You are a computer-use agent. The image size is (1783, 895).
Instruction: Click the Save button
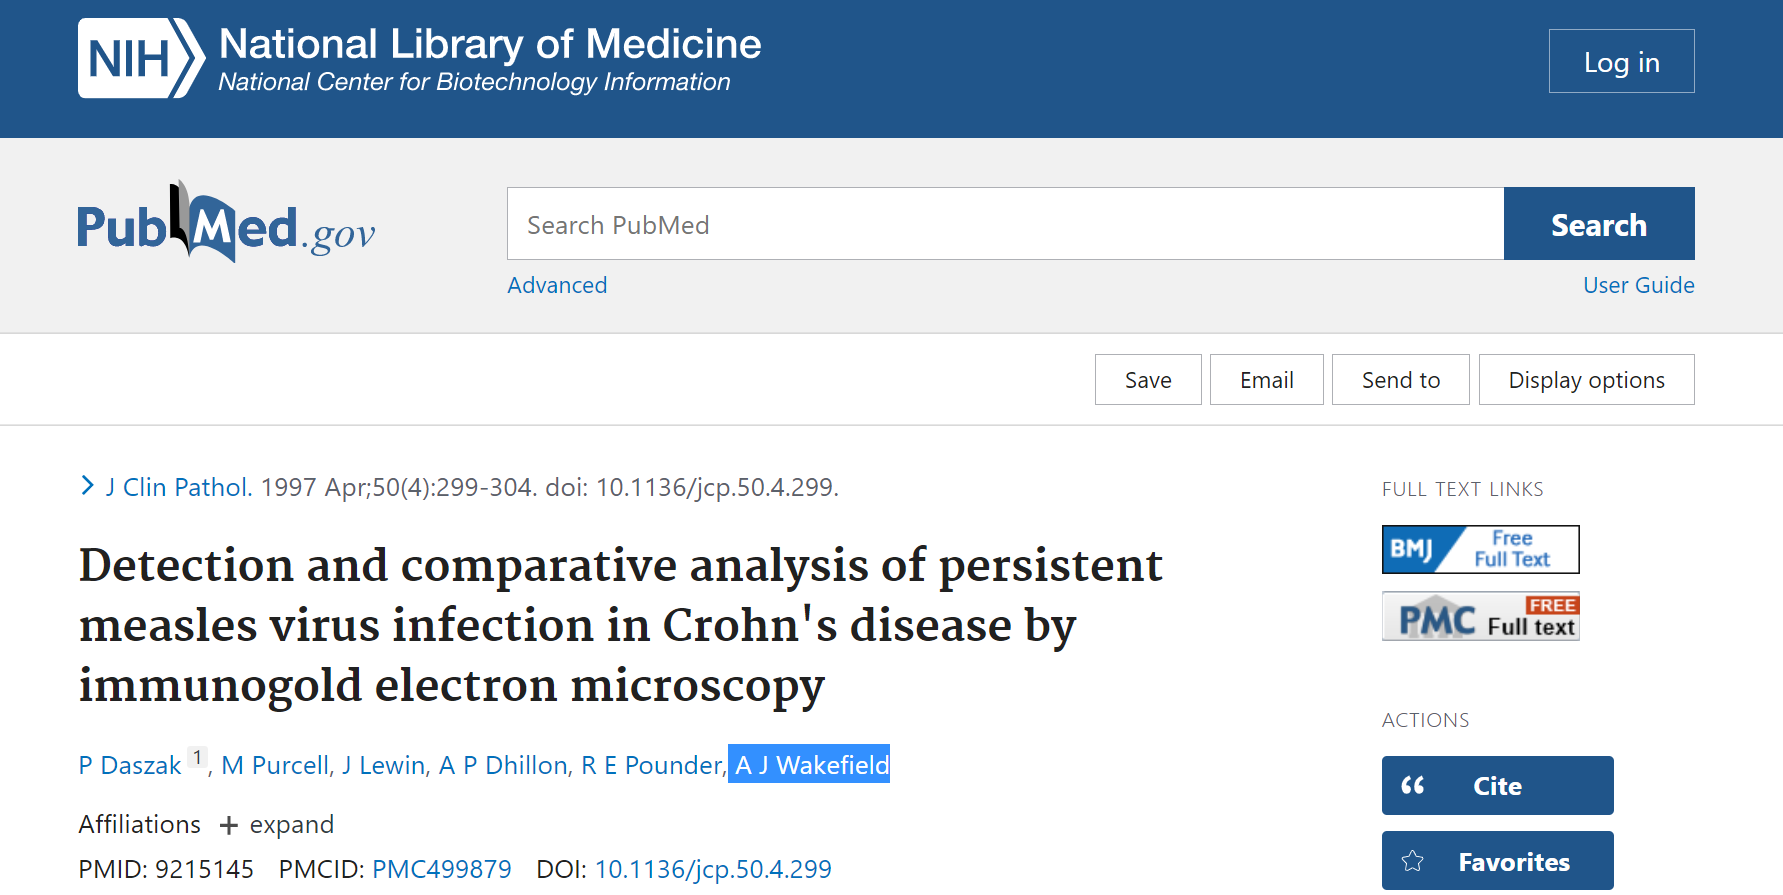pyautogui.click(x=1147, y=380)
